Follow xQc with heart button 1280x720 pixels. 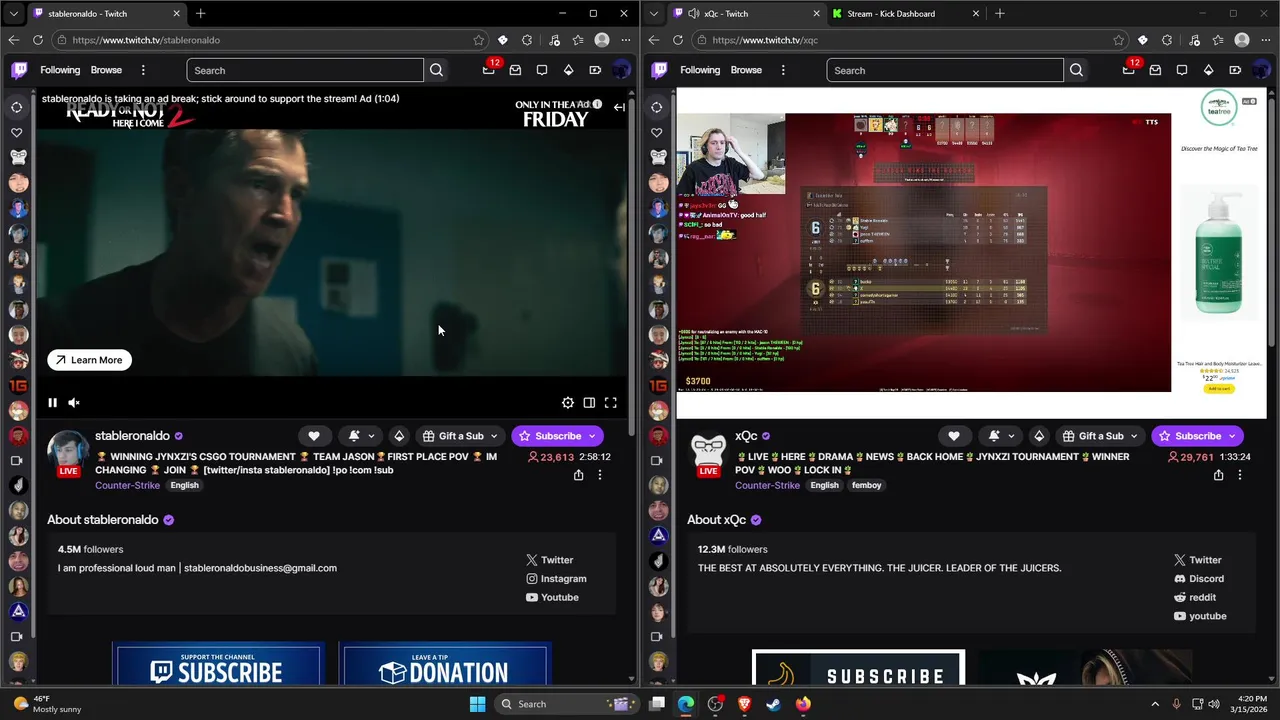click(x=954, y=436)
